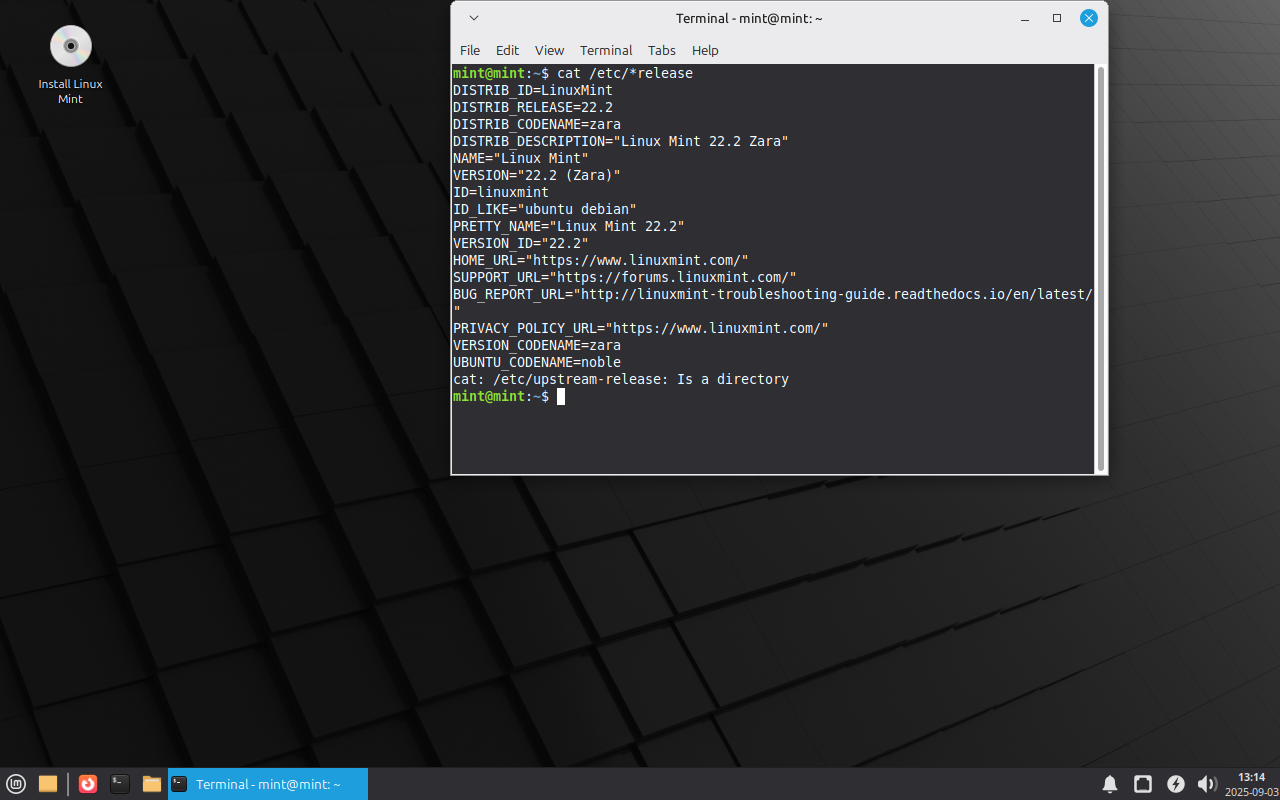Click the DISTRIB_RELEASE=22.2 line
Viewport: 1280px width, 800px height.
(x=533, y=107)
